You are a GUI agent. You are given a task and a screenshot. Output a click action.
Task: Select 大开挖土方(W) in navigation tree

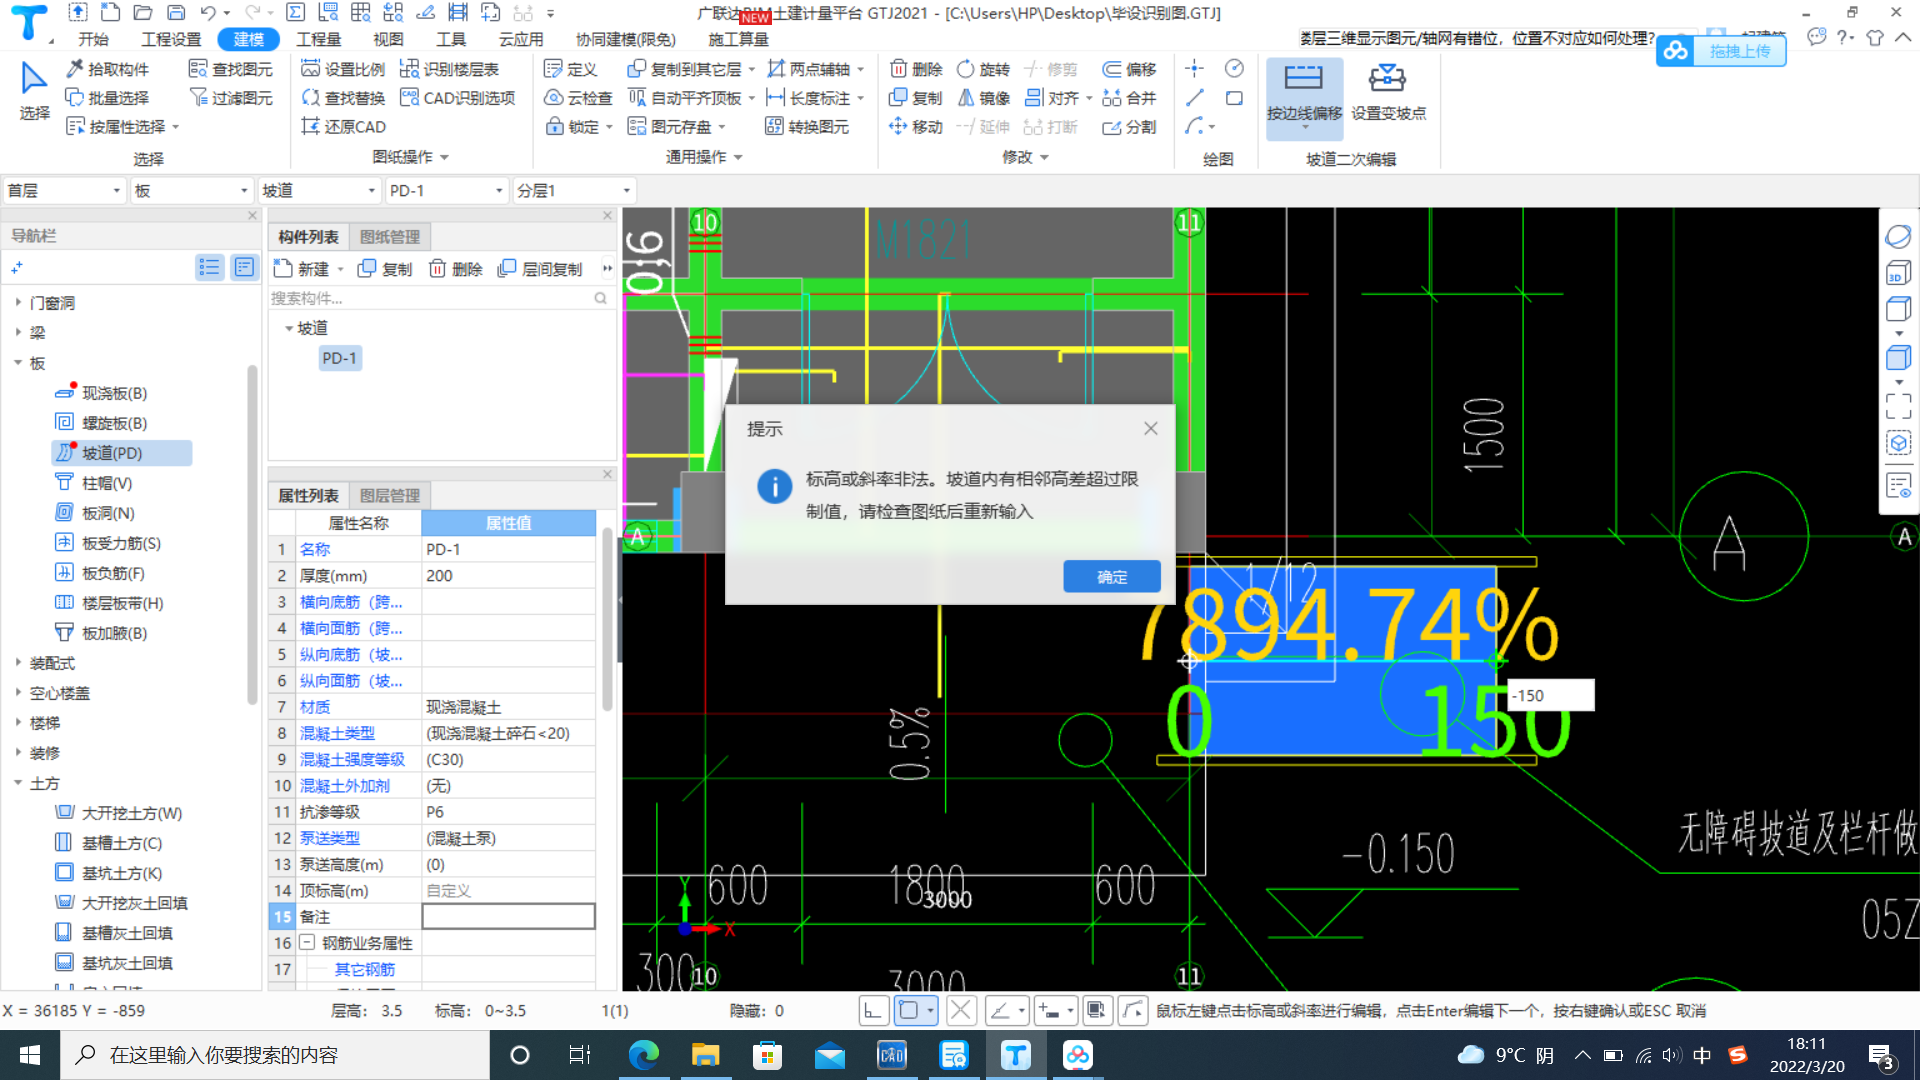pyautogui.click(x=132, y=813)
